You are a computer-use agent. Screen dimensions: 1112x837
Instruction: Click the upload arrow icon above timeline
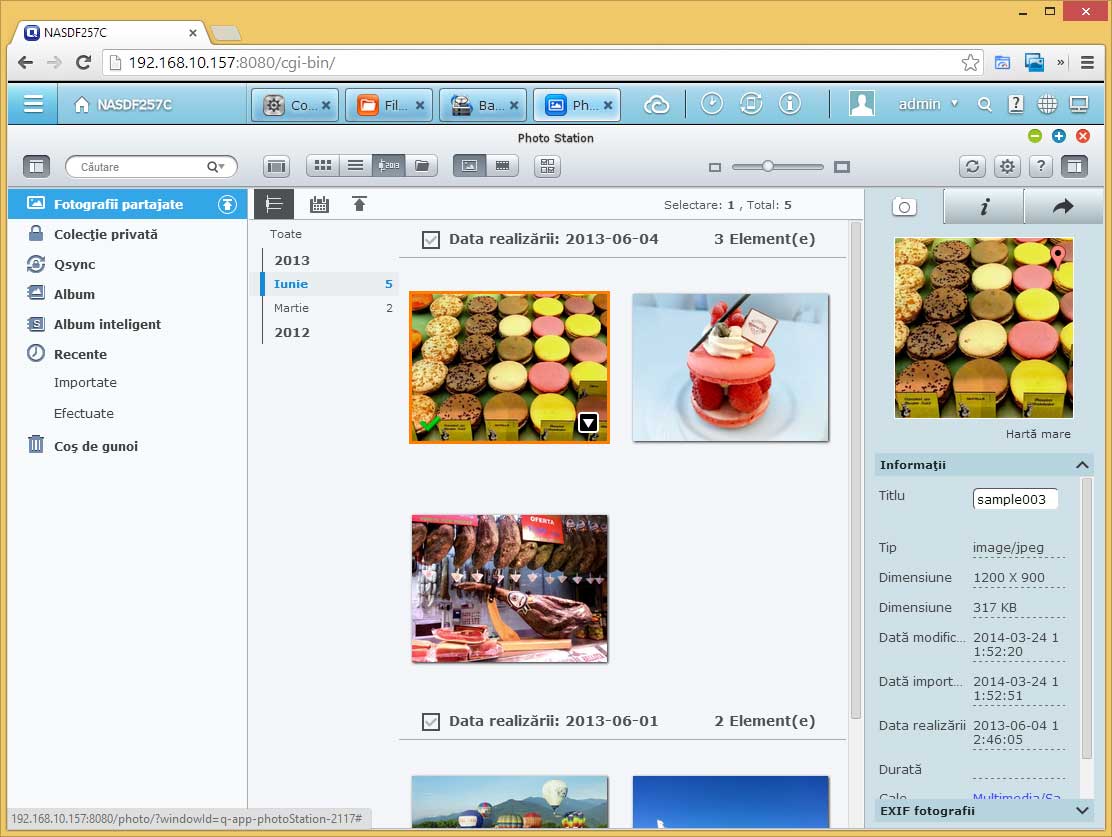[x=360, y=204]
